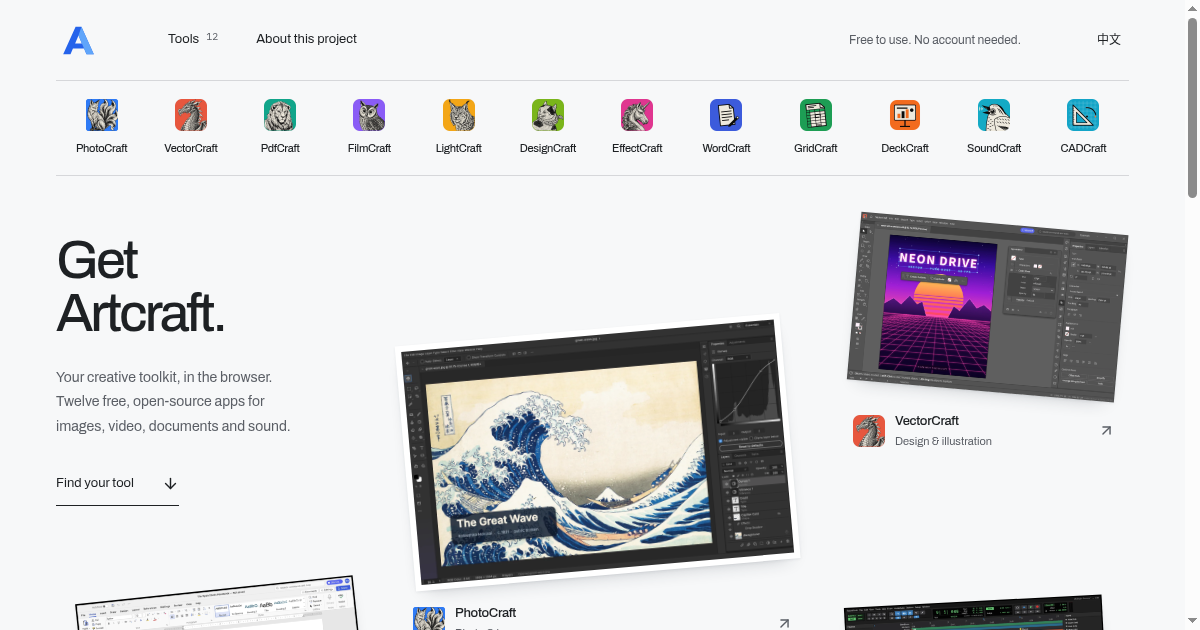Select the DeckCraft presentation icon
Viewport: 1200px width, 630px height.
coord(905,115)
